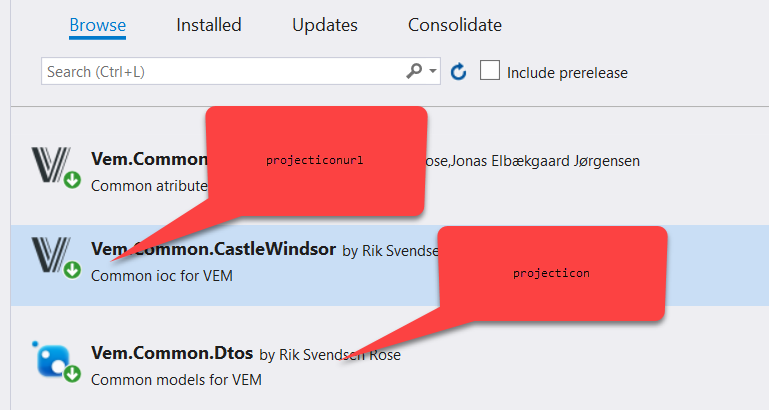The height and width of the screenshot is (410, 769).
Task: Click the red projecticonurl callout
Action: [x=316, y=160]
